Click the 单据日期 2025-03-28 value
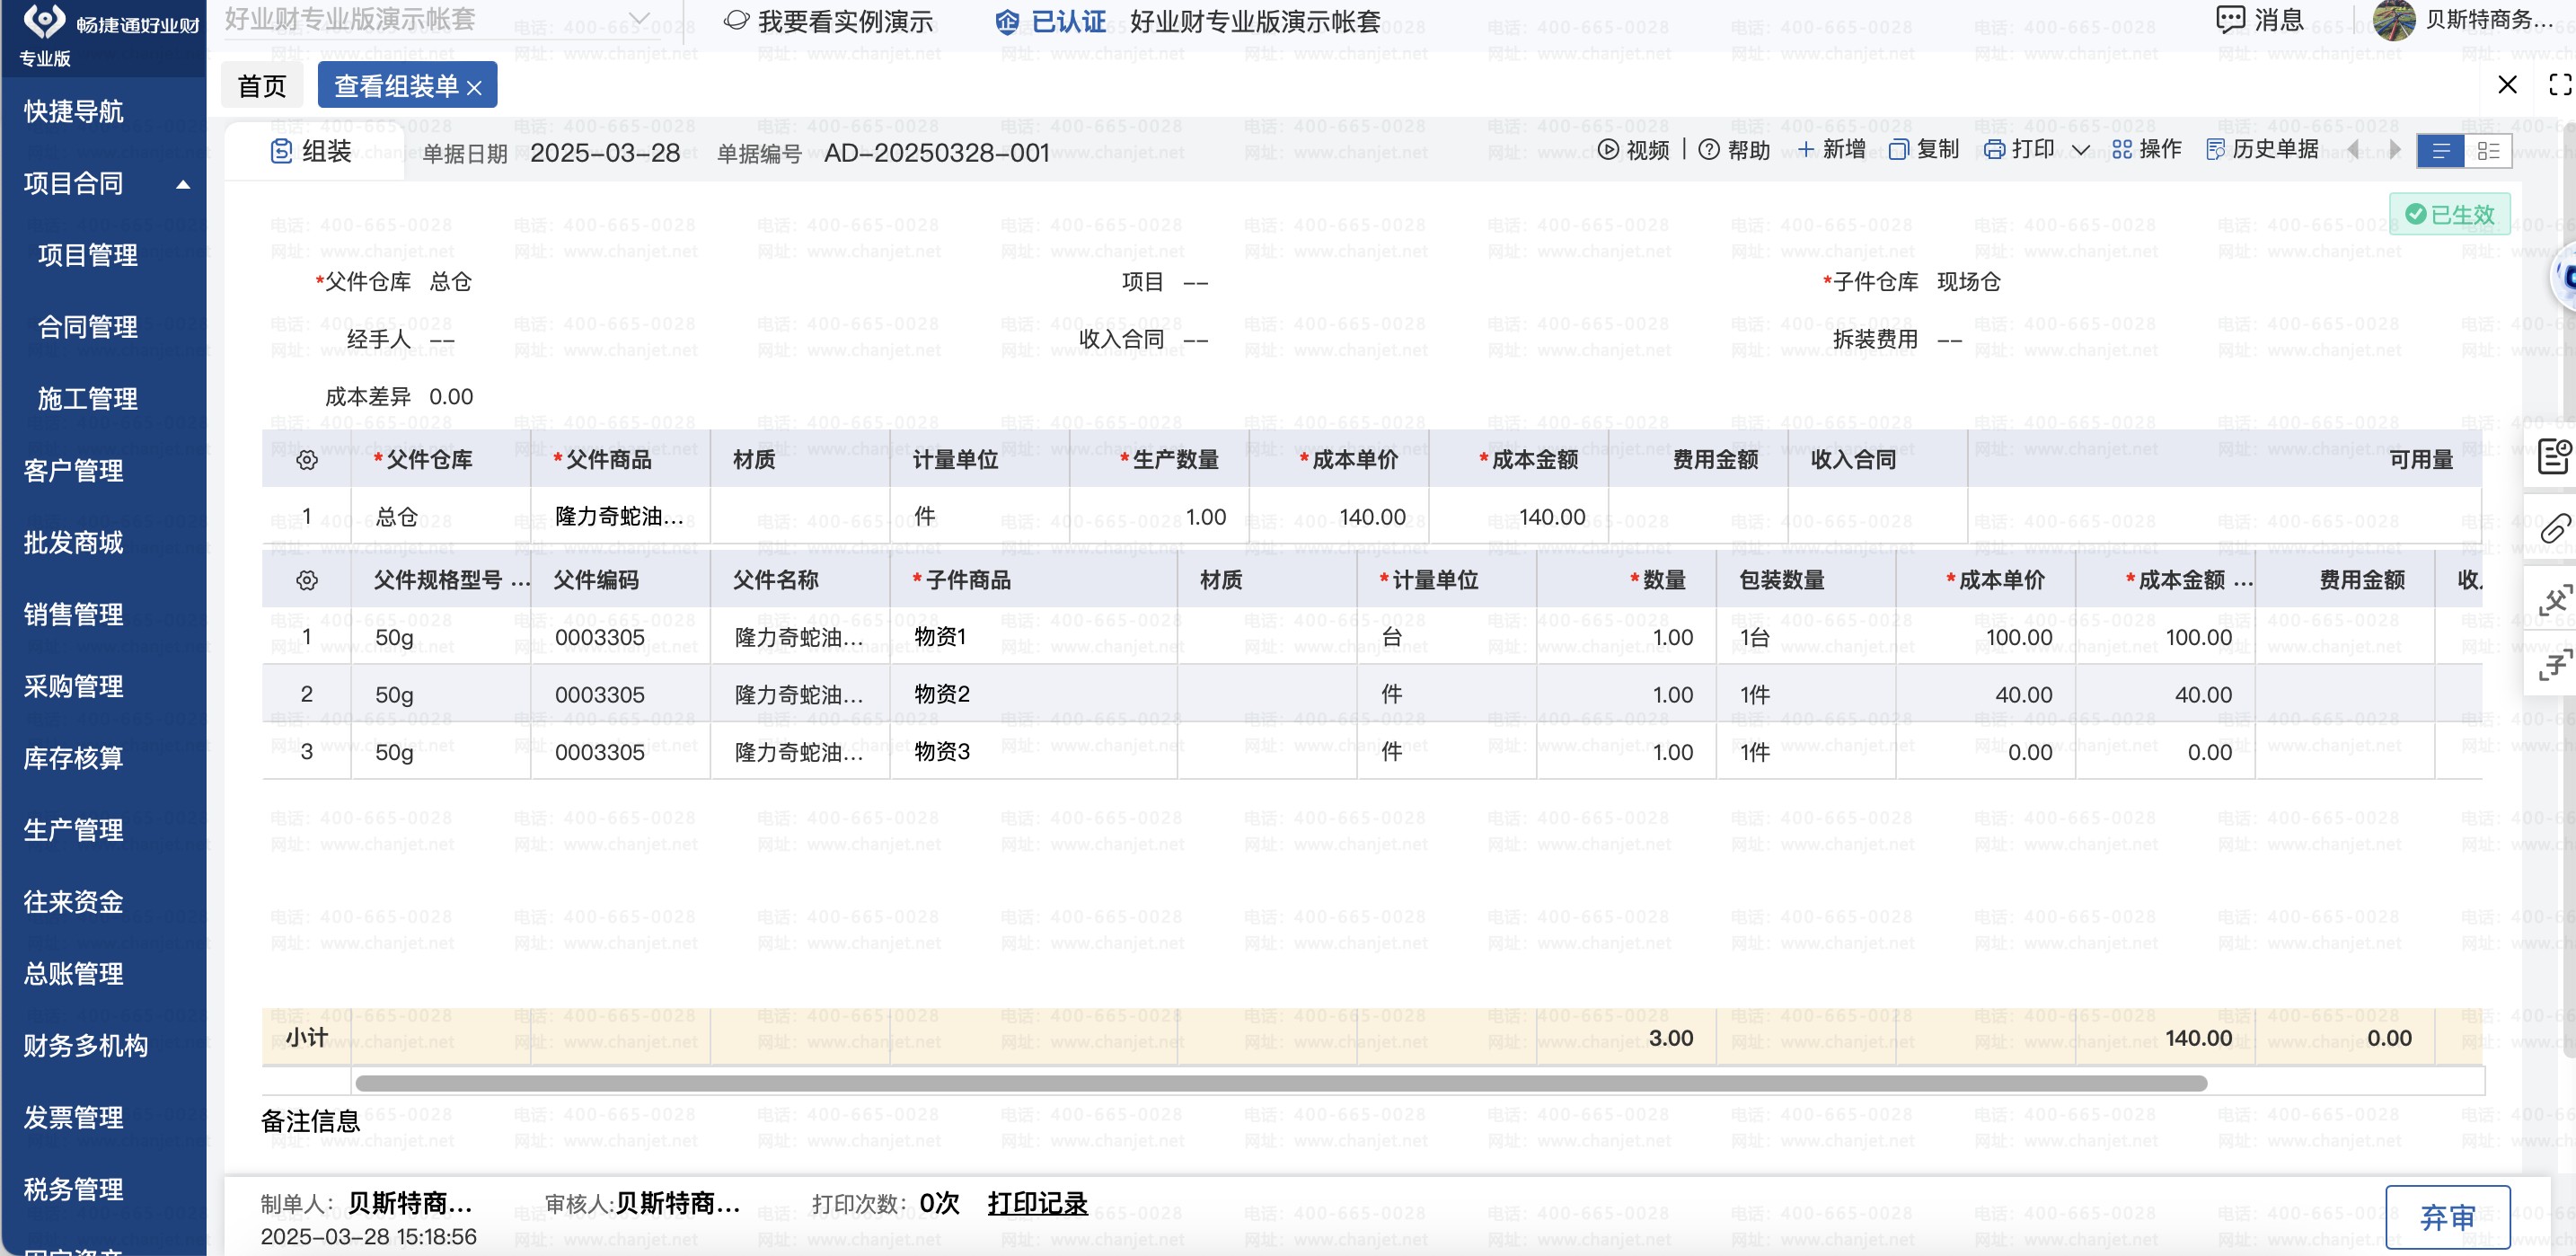This screenshot has height=1256, width=2576. coord(605,153)
